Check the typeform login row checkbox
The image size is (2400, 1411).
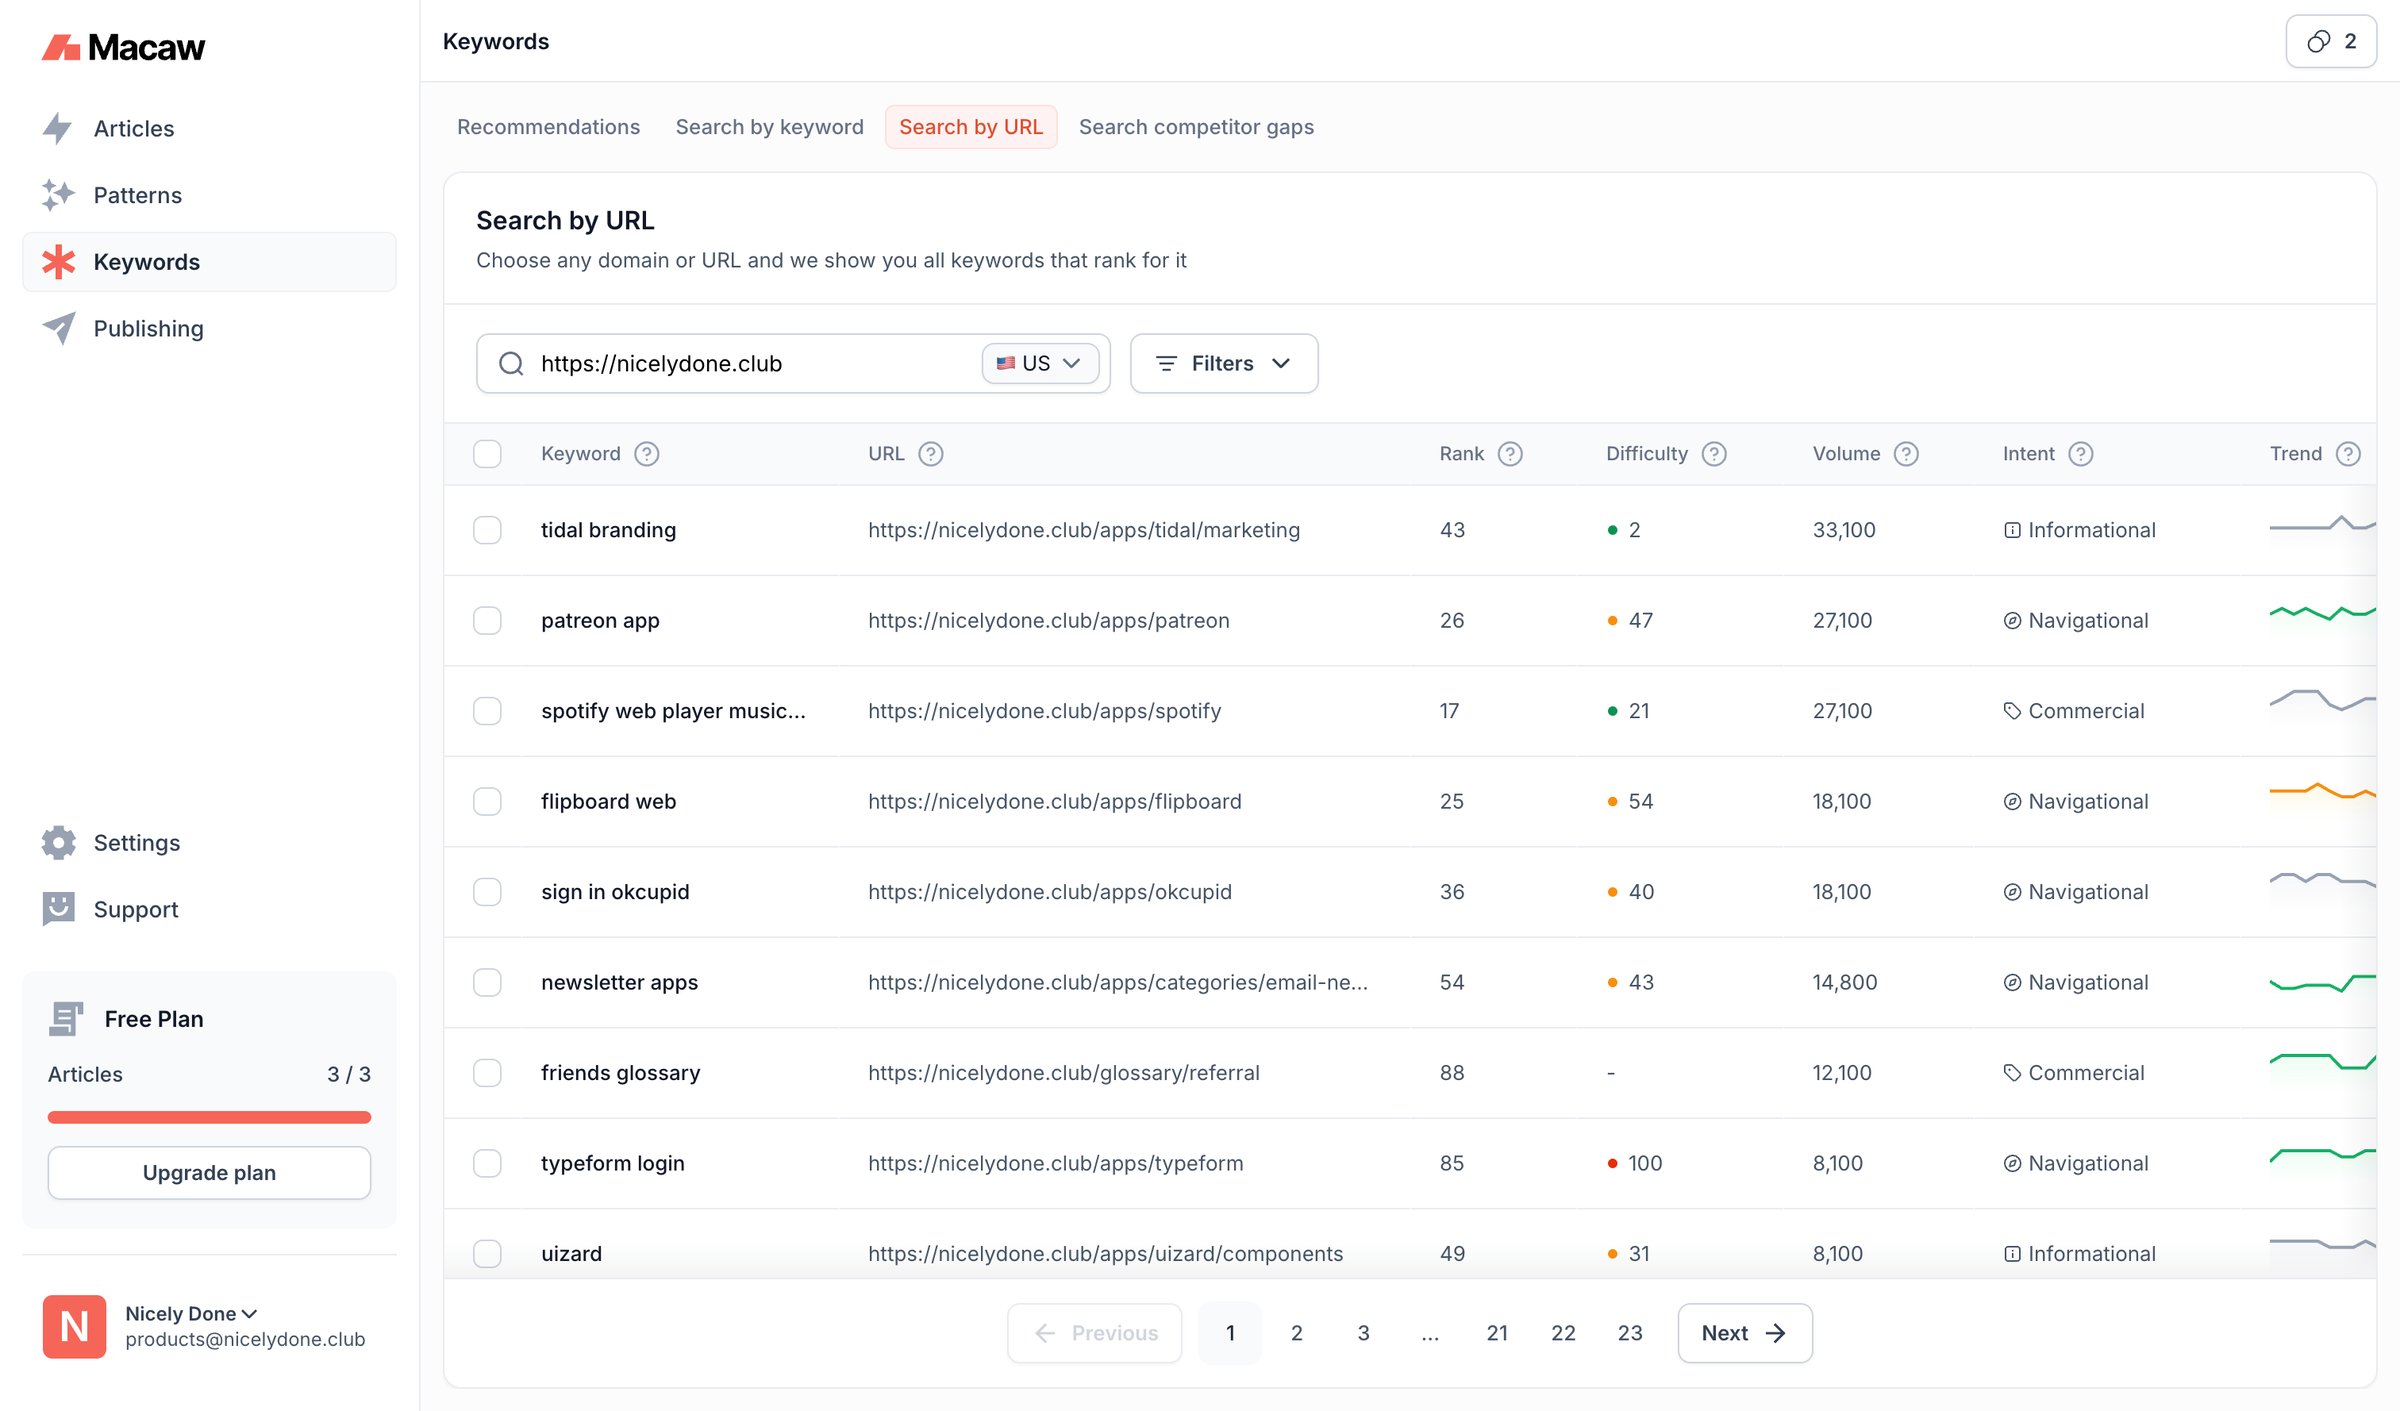(487, 1163)
